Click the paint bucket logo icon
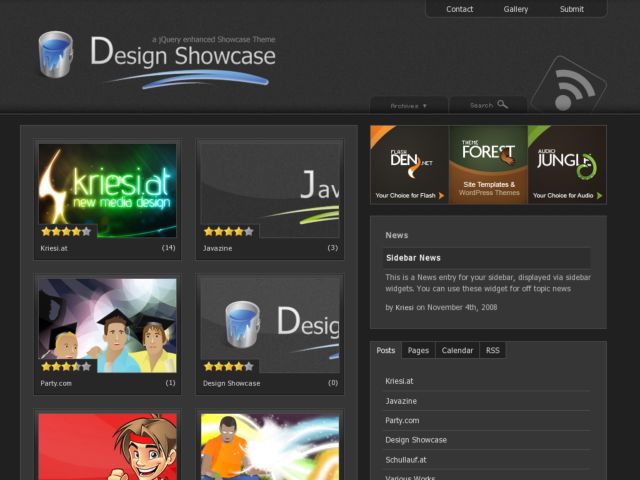Viewport: 640px width, 480px height. tap(56, 54)
